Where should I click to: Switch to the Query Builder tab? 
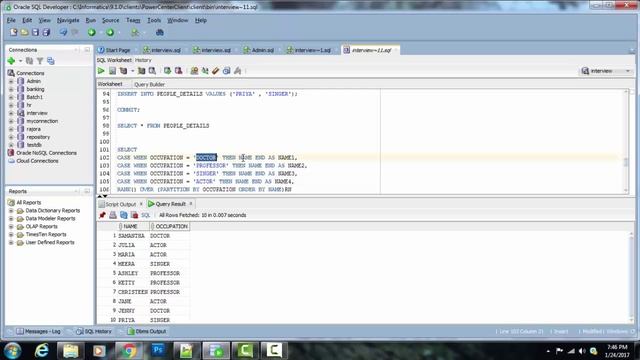tap(149, 84)
